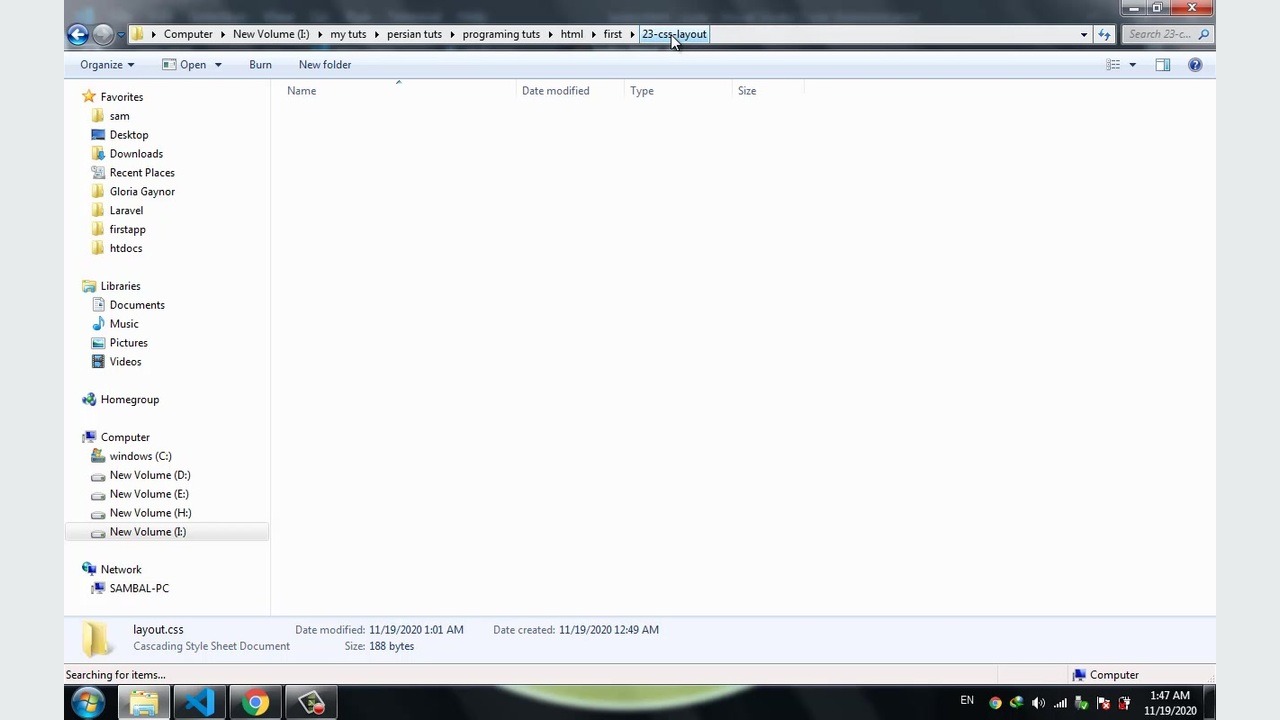
Task: Sort files by the Name column
Action: coord(398,91)
